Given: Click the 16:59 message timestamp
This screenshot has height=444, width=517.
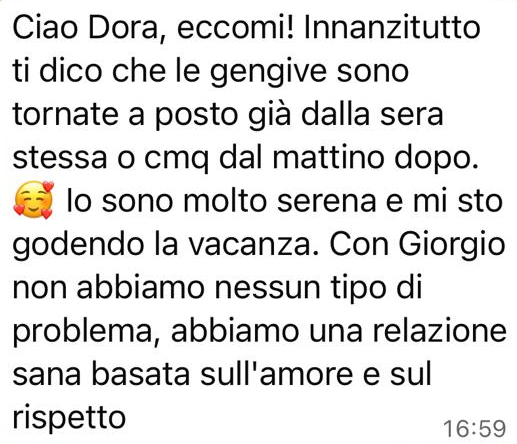Looking at the screenshot, I should pyautogui.click(x=474, y=428).
